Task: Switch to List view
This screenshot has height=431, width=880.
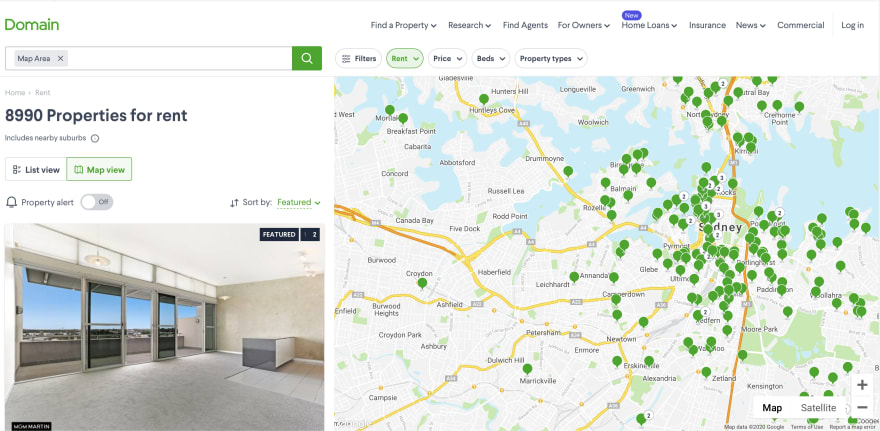Action: click(x=36, y=169)
